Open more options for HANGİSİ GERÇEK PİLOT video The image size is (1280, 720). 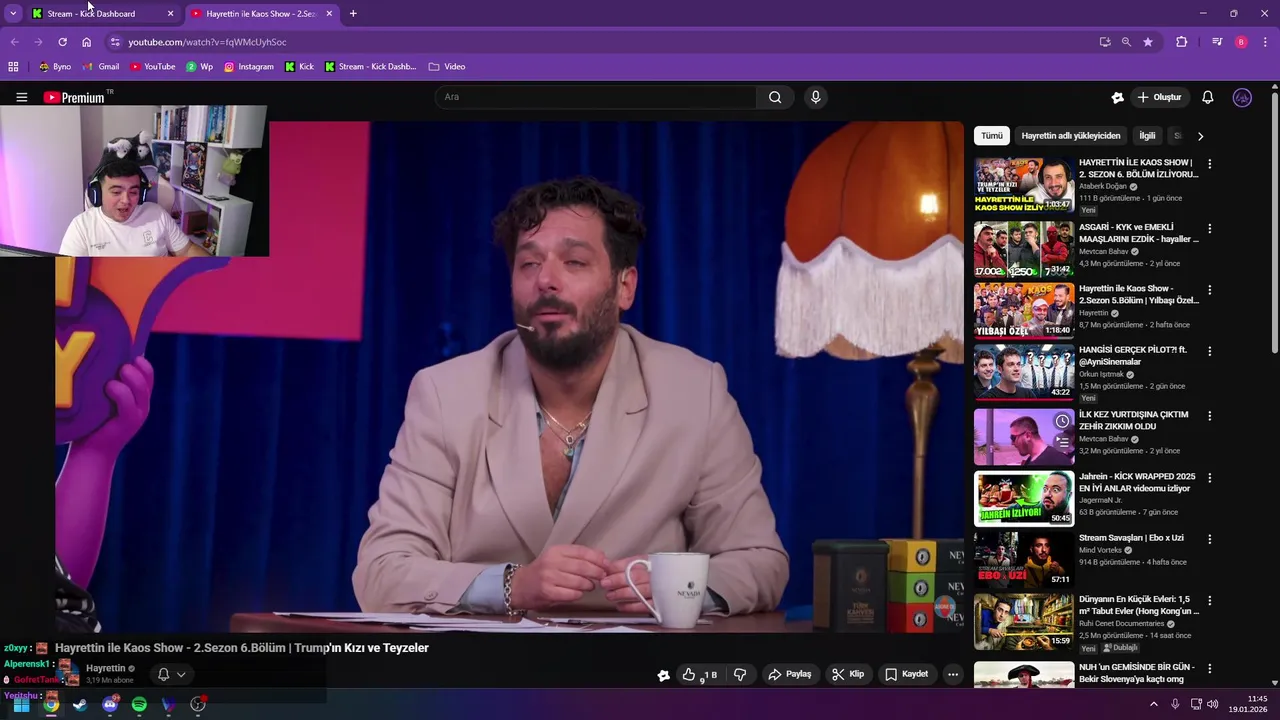coord(1209,351)
